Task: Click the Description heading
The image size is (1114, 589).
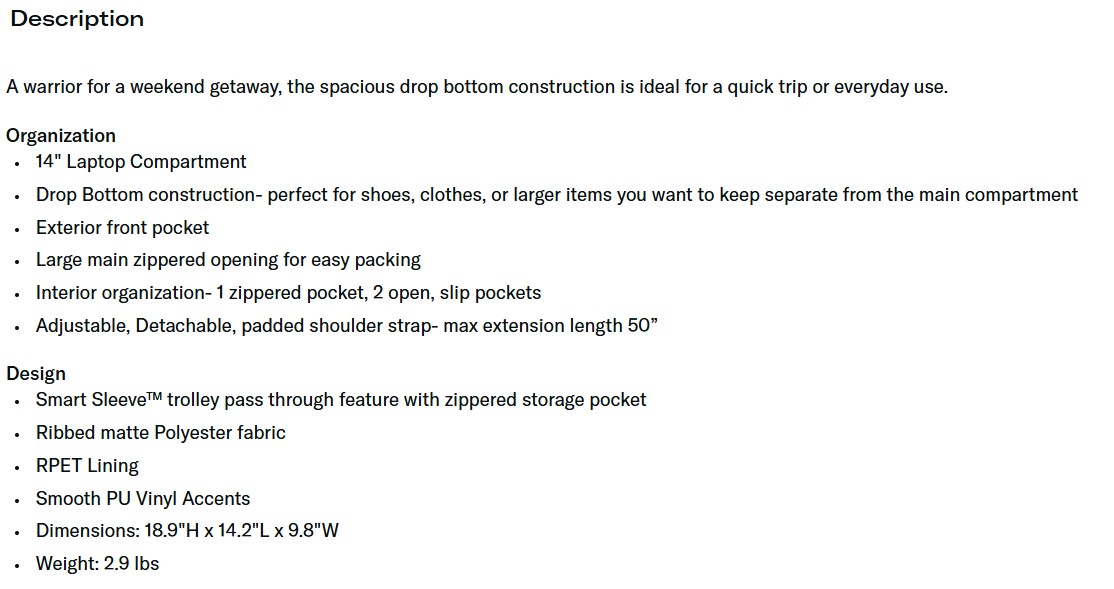Action: [x=77, y=19]
